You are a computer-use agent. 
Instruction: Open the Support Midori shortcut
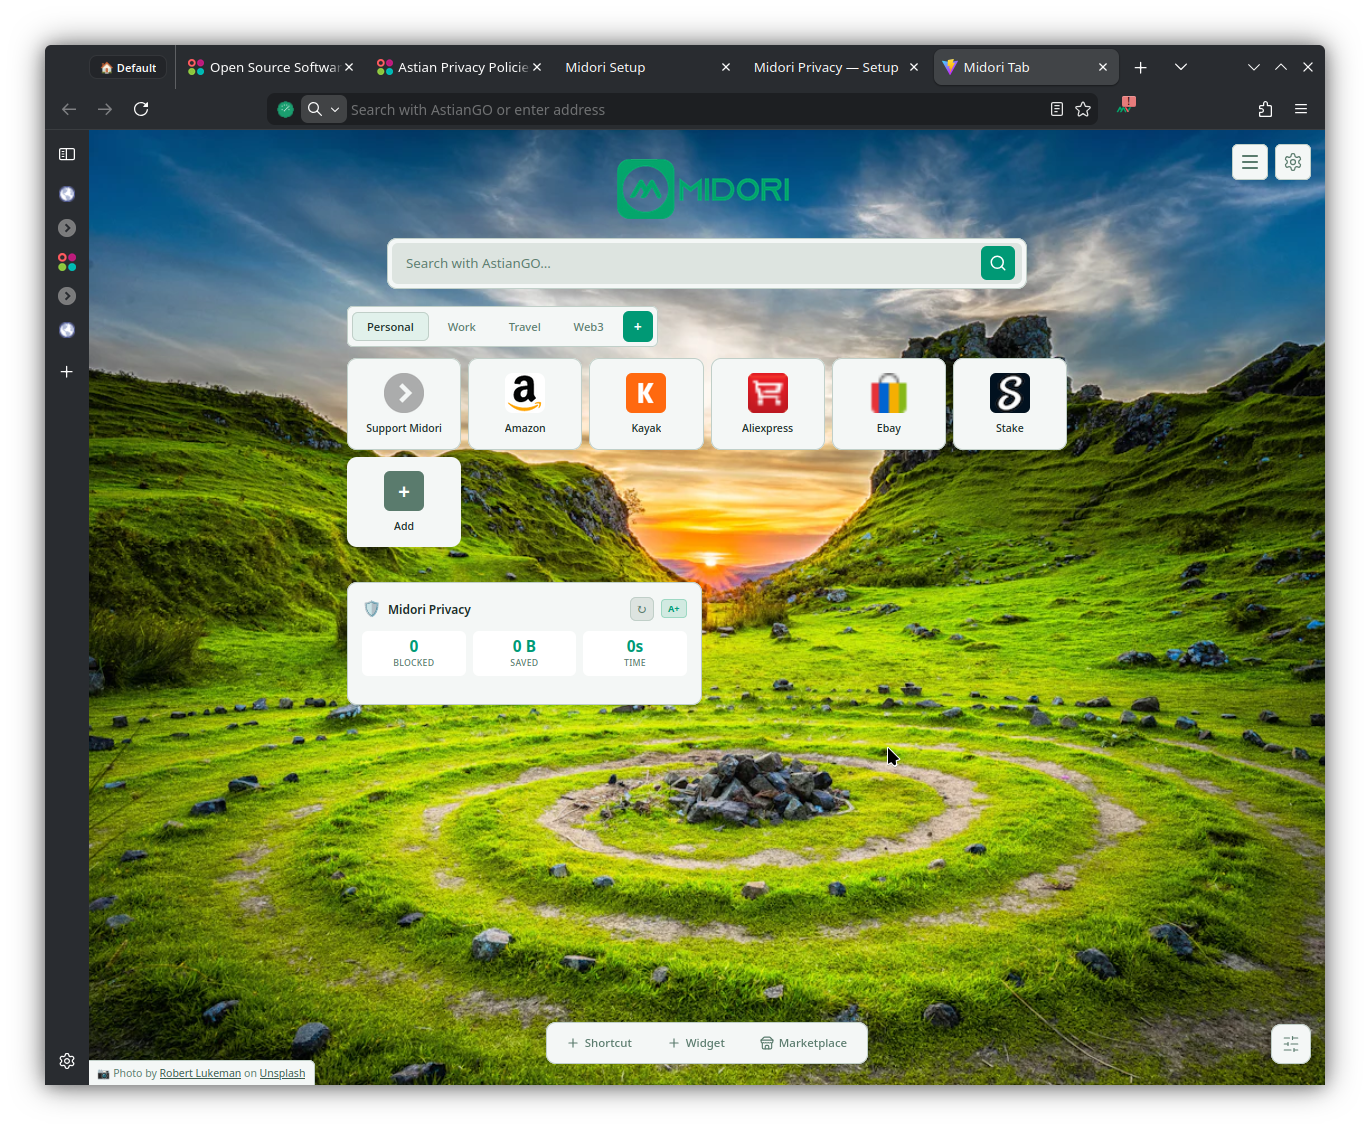(x=404, y=404)
